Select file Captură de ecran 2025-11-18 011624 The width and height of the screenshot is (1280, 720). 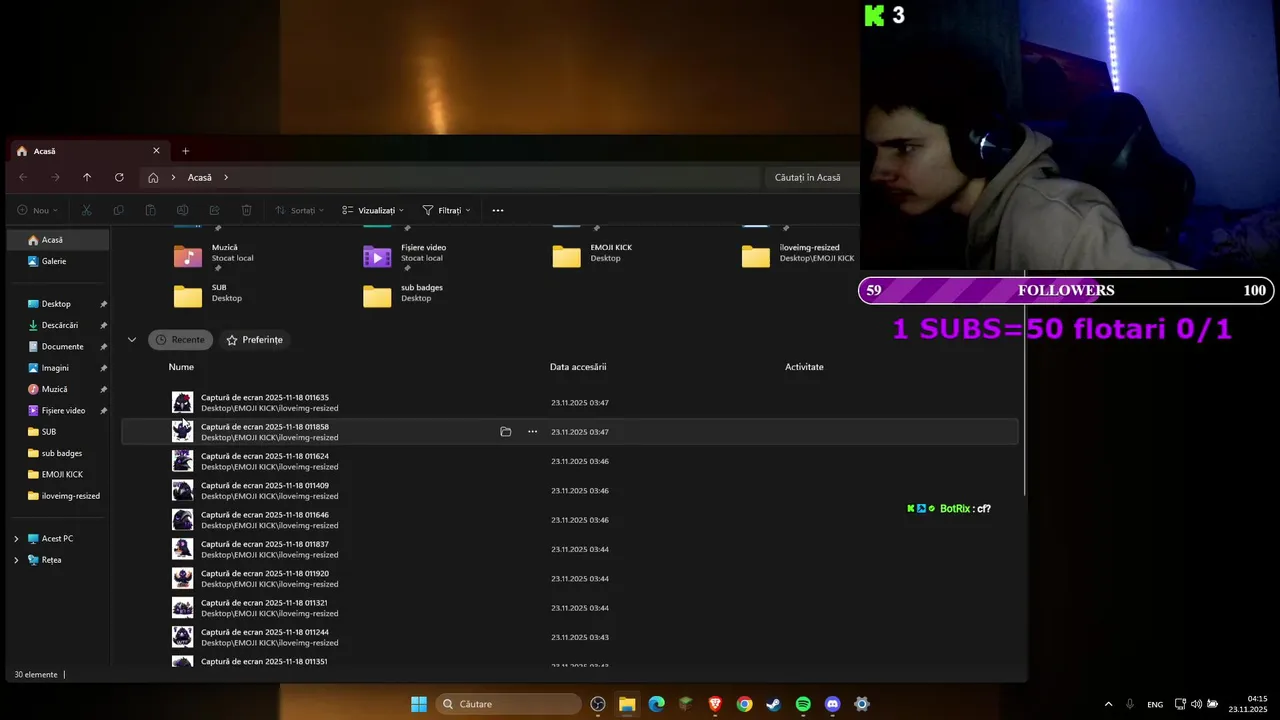tap(570, 461)
